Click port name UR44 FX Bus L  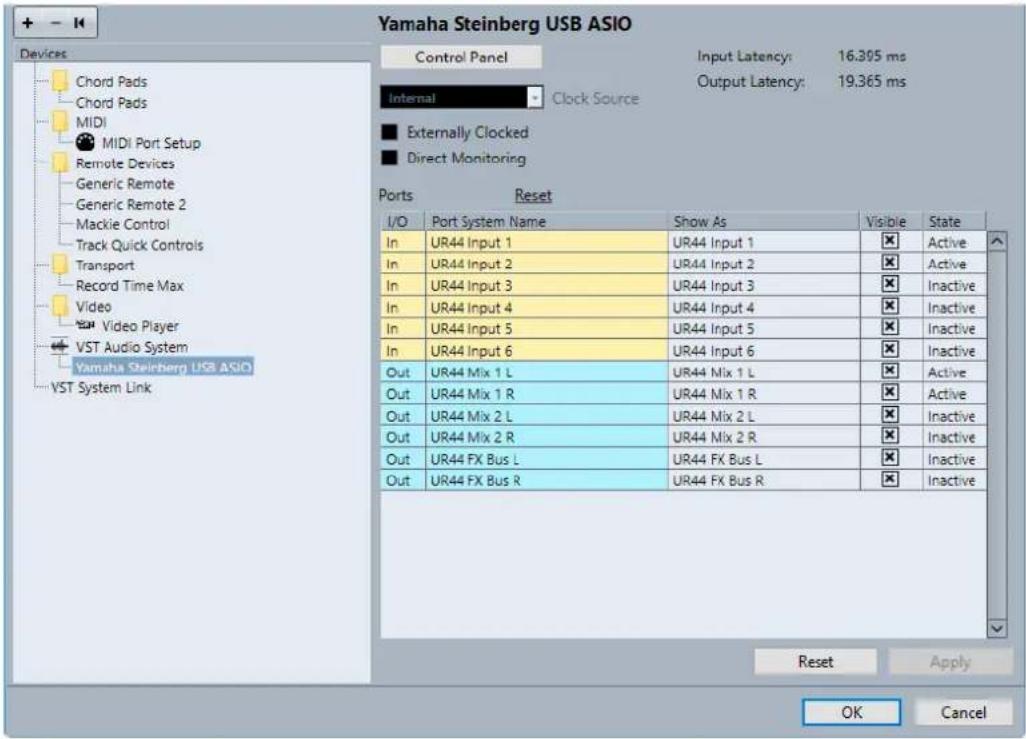point(546,459)
